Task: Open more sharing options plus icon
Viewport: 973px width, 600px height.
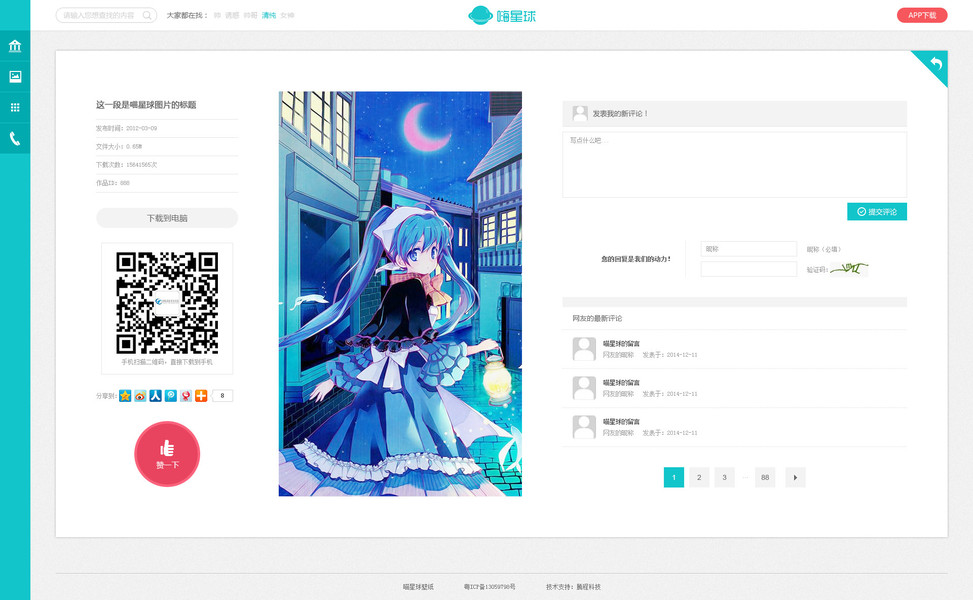Action: [x=201, y=396]
